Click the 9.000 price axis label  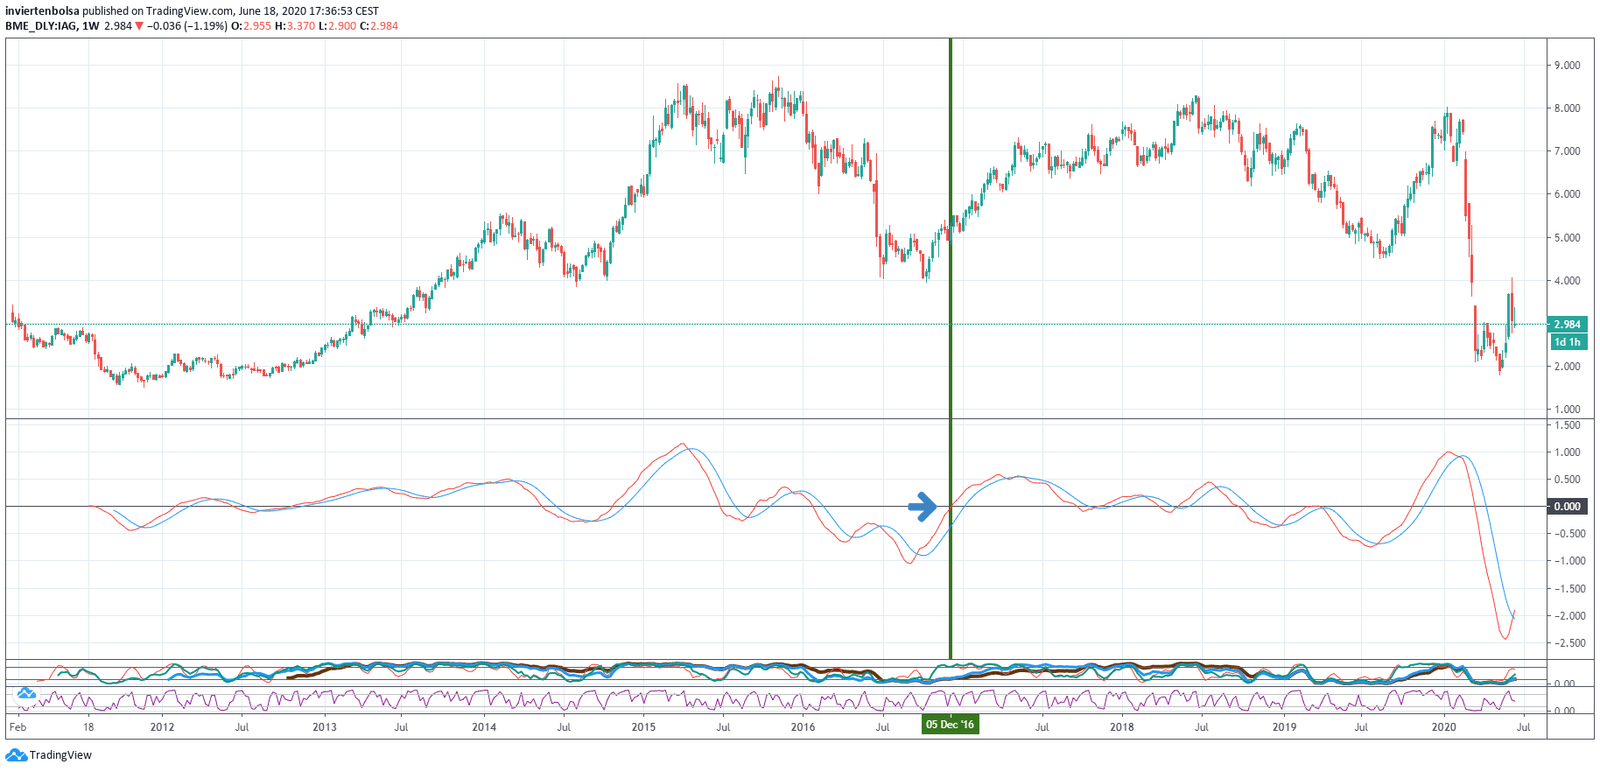(1566, 65)
